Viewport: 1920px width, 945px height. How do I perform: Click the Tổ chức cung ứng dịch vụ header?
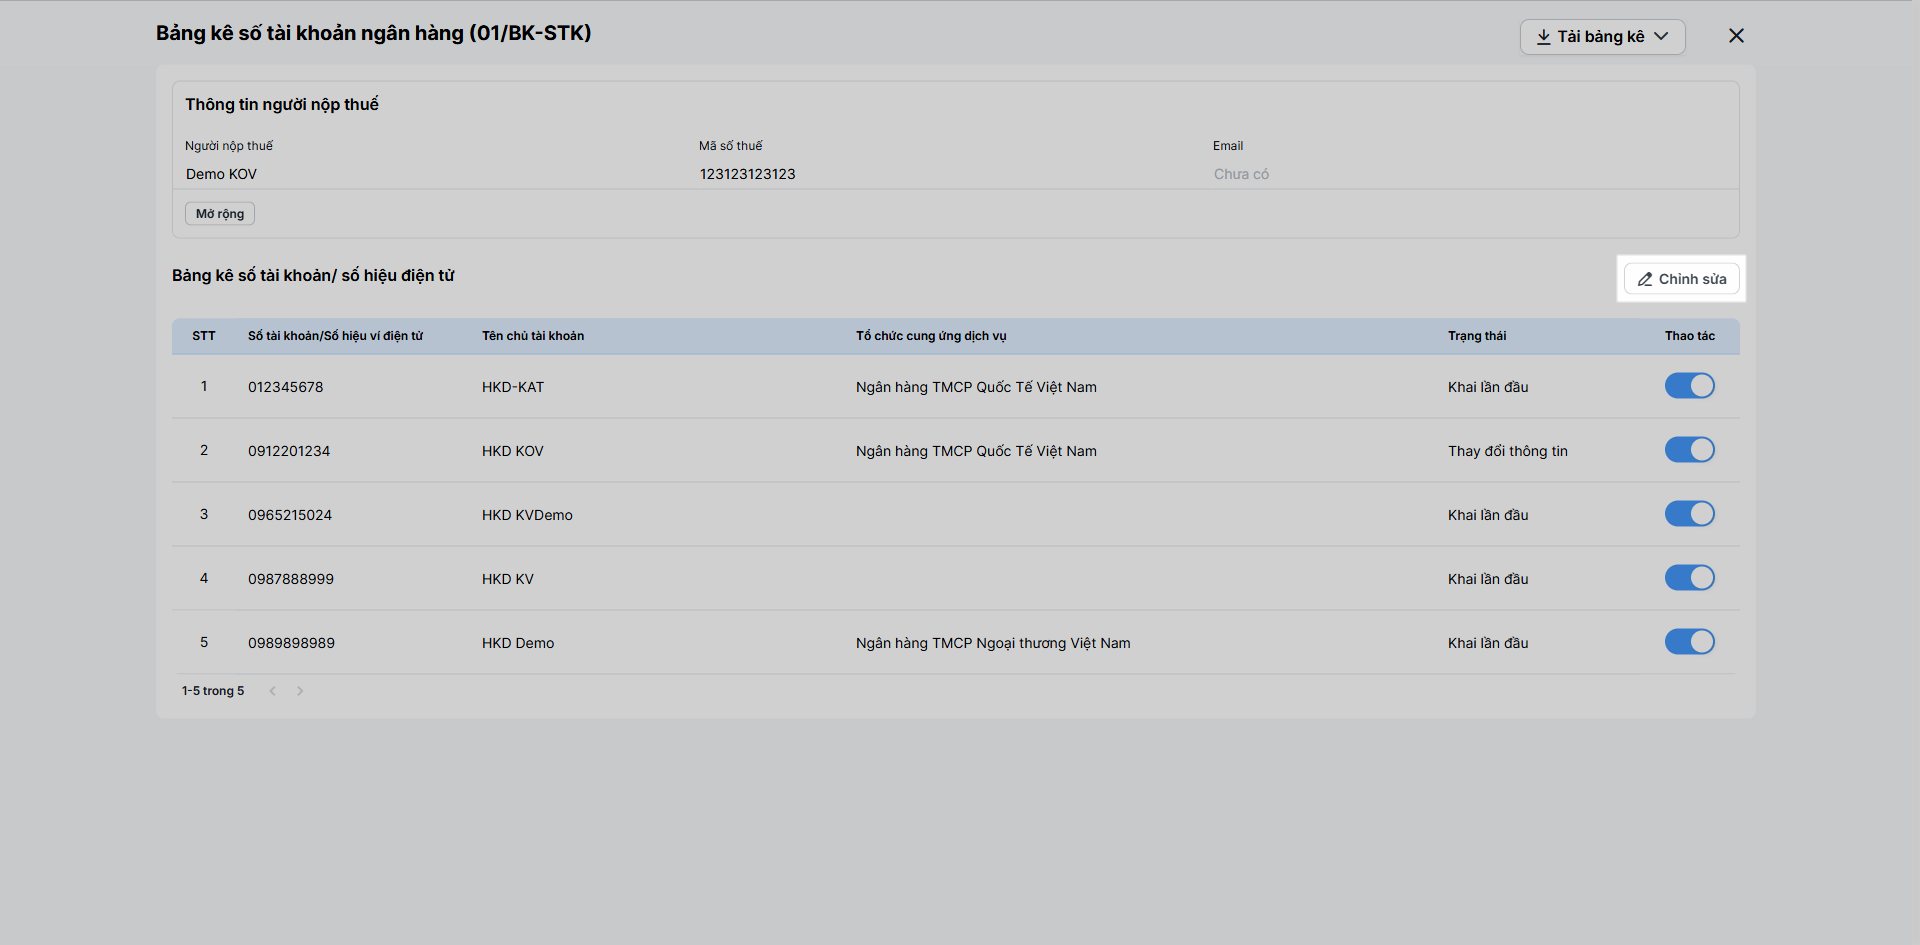pyautogui.click(x=931, y=336)
